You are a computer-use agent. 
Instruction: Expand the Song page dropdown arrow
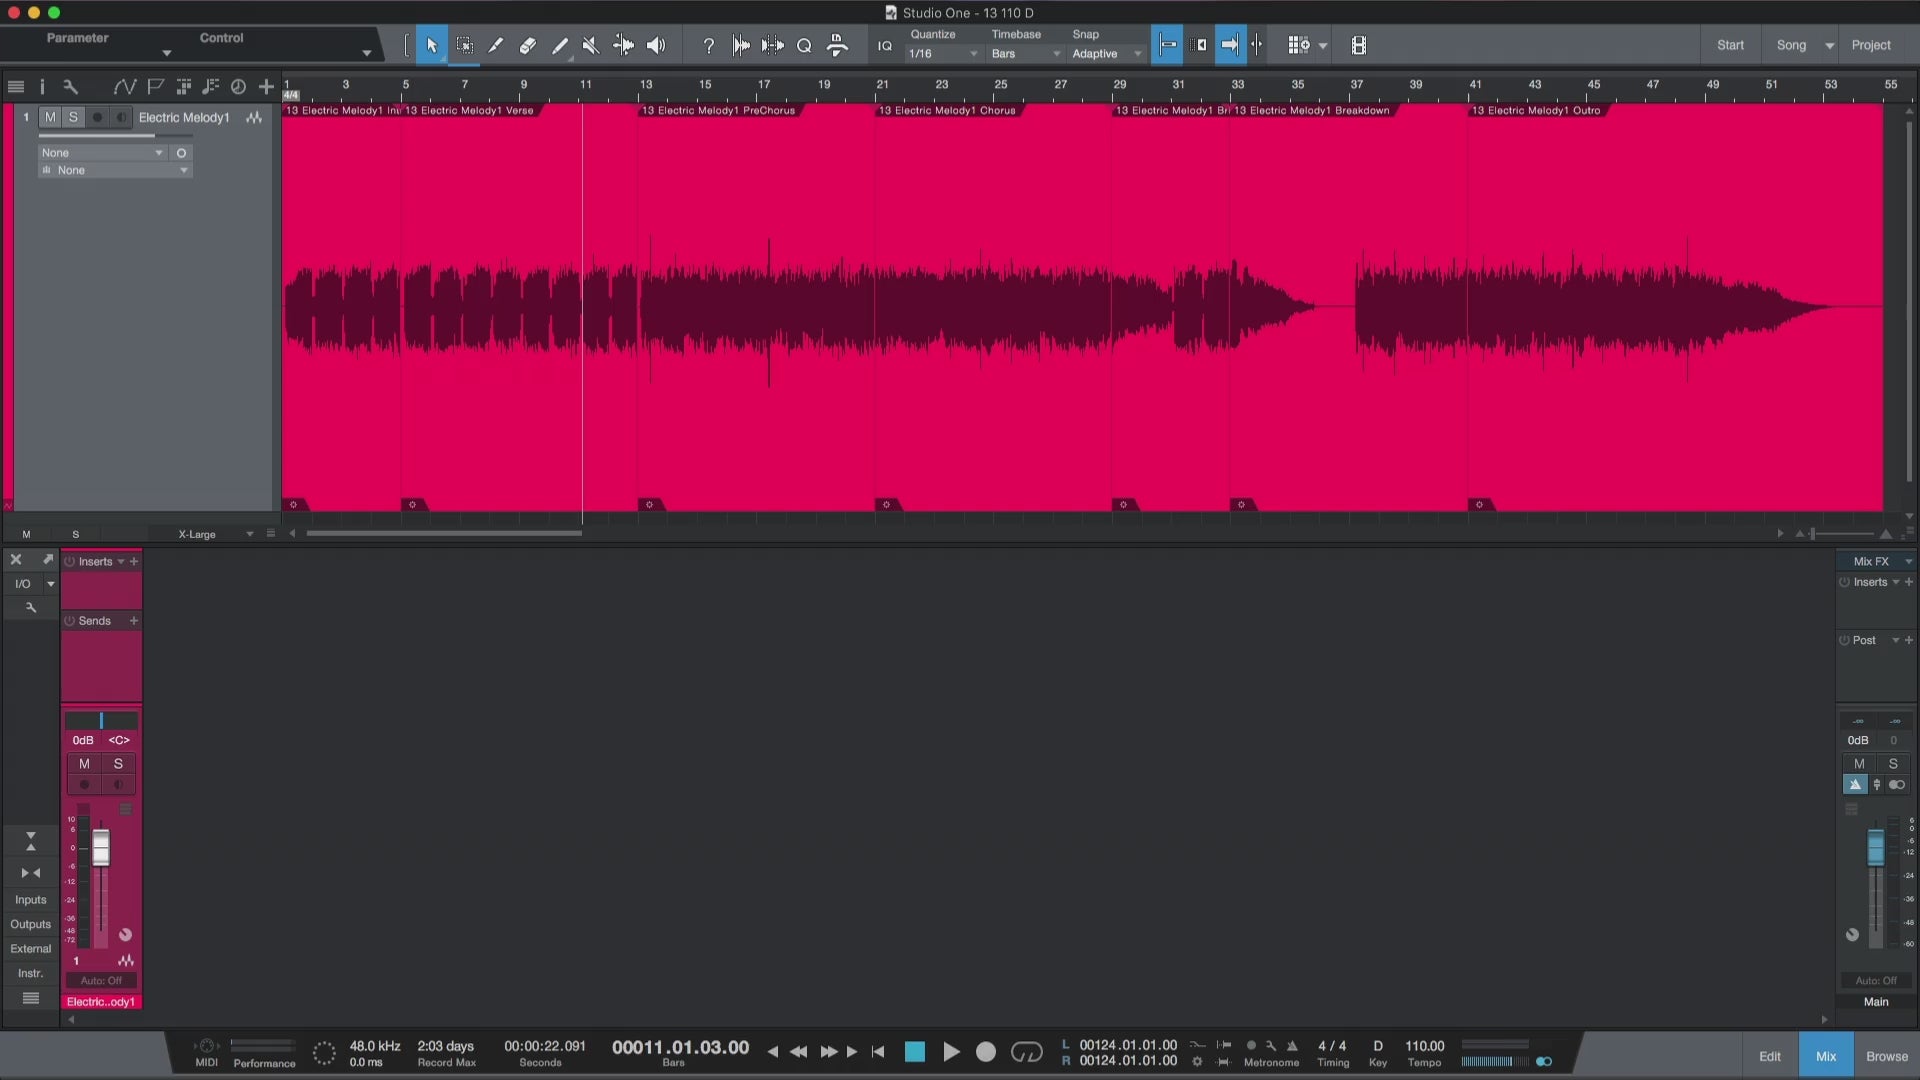point(1829,46)
